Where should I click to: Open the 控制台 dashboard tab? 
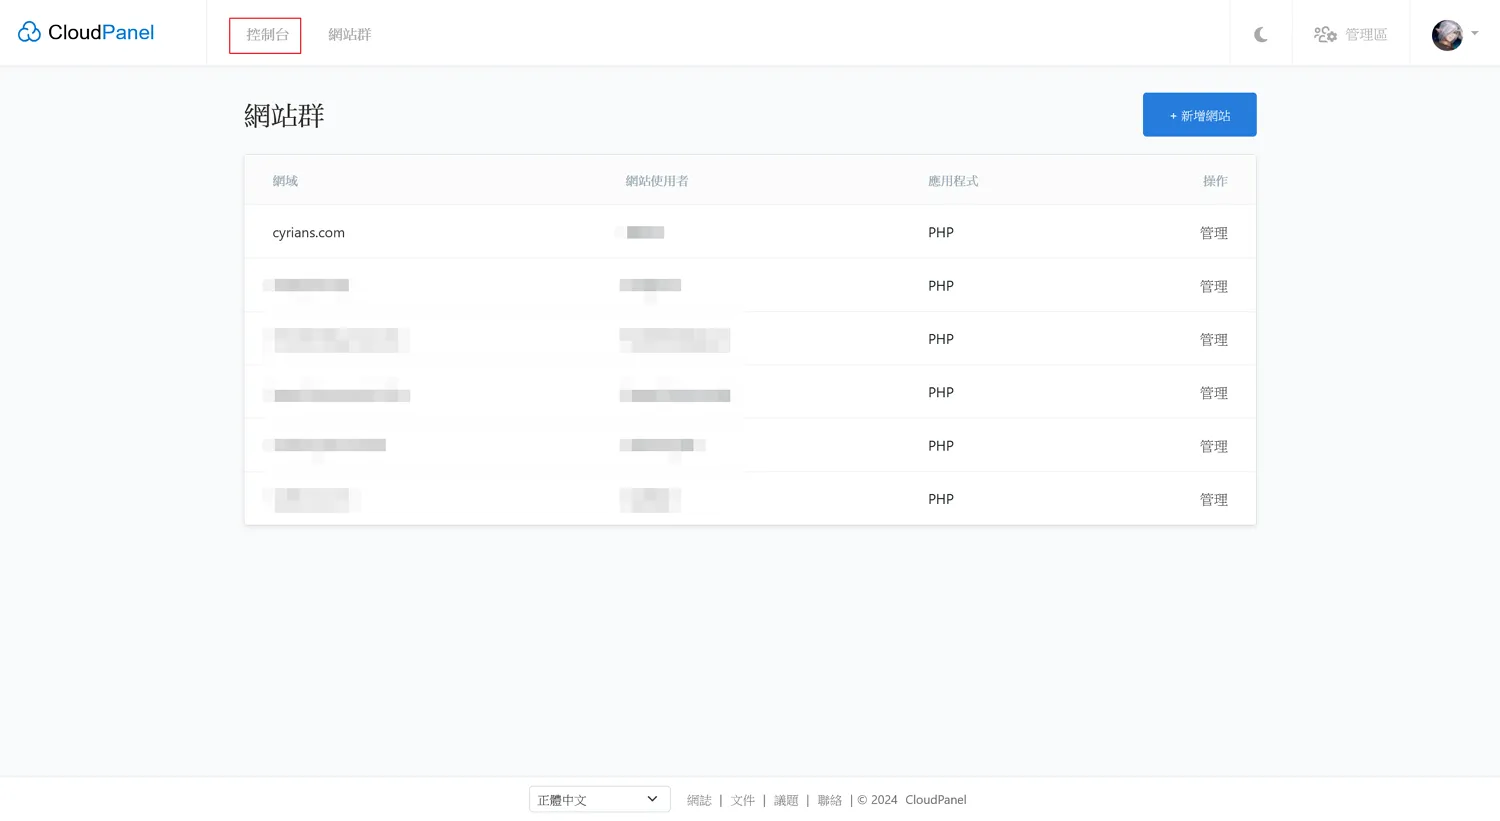[x=265, y=35]
